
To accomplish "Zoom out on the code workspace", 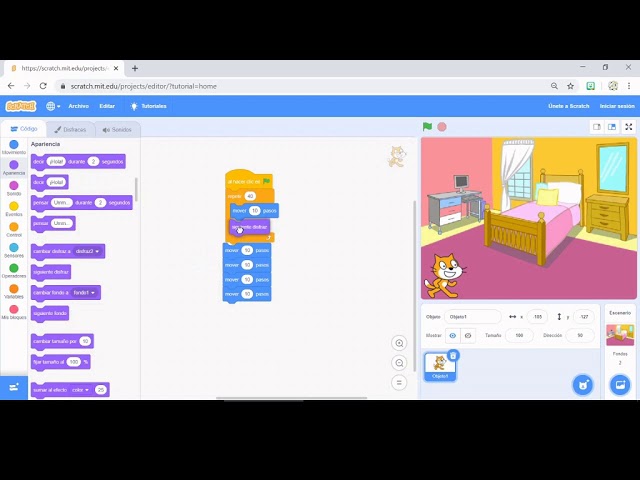I will click(399, 363).
